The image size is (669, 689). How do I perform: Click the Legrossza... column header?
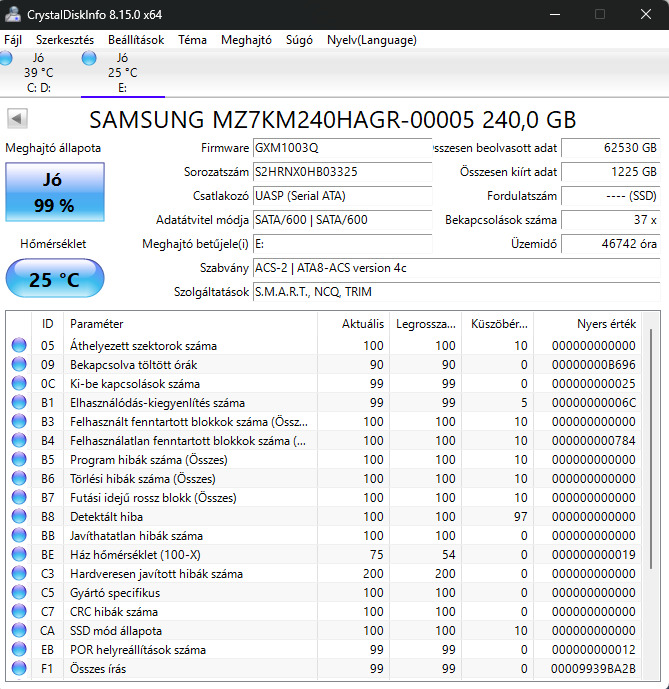(x=425, y=324)
